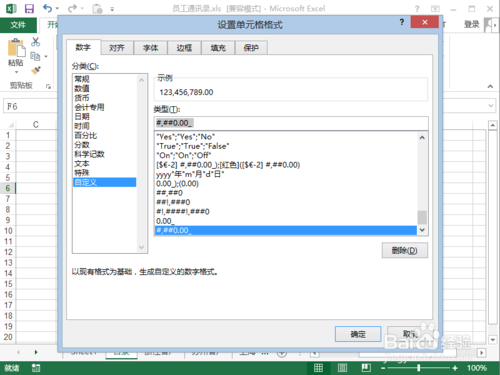Select the 0.00_);(0.00) format
The width and height of the screenshot is (500, 375).
point(286,183)
